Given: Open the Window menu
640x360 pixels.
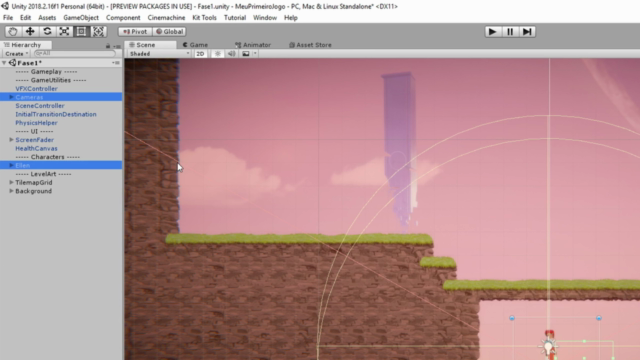Looking at the screenshot, I should point(265,18).
